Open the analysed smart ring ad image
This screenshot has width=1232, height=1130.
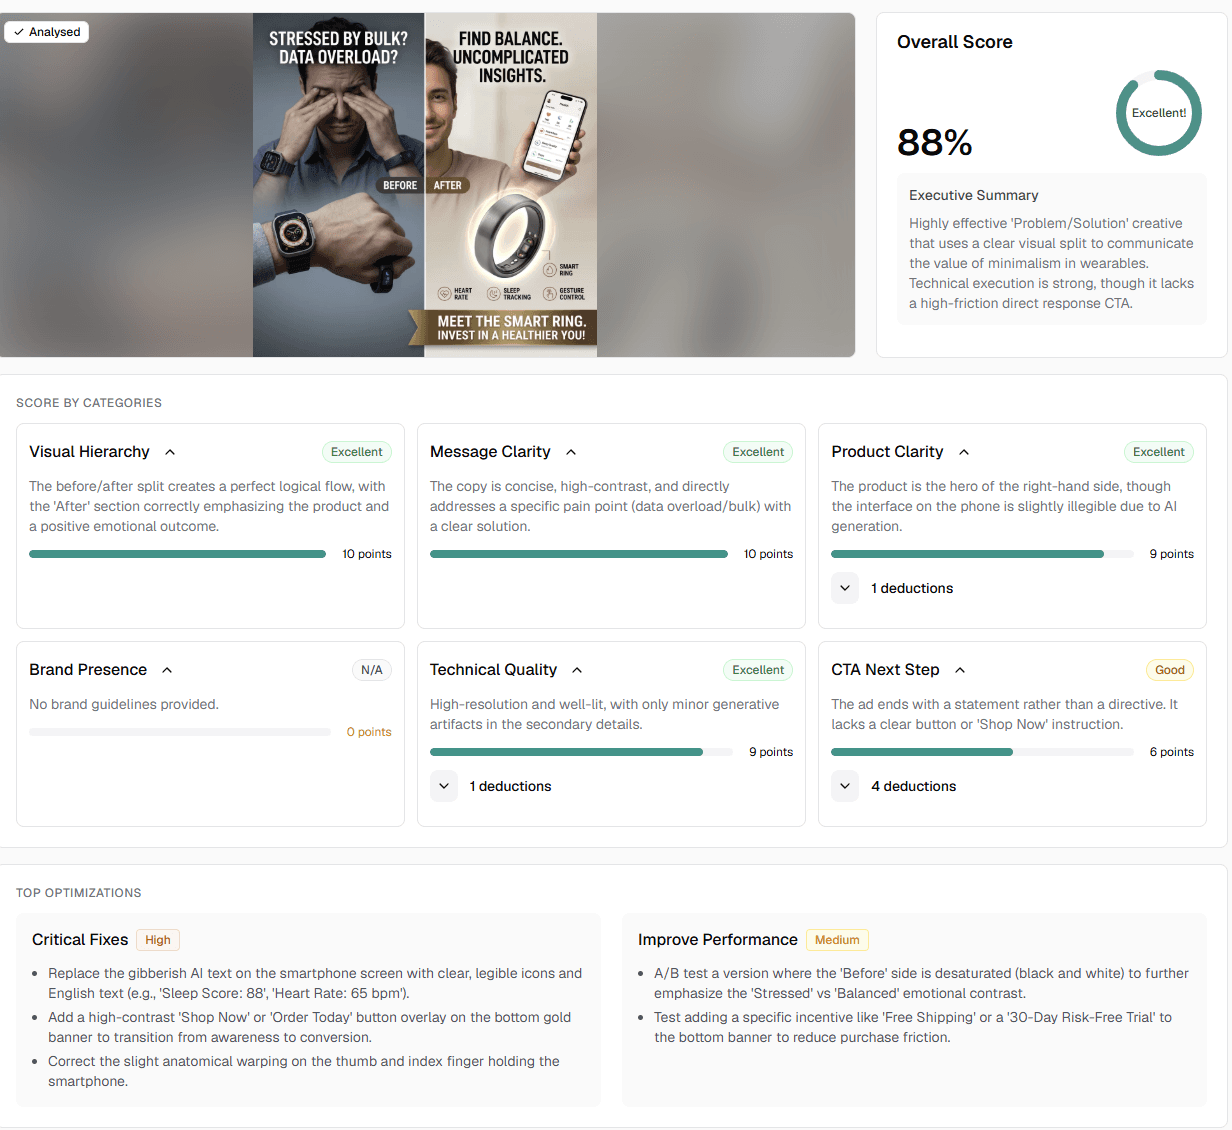(425, 185)
